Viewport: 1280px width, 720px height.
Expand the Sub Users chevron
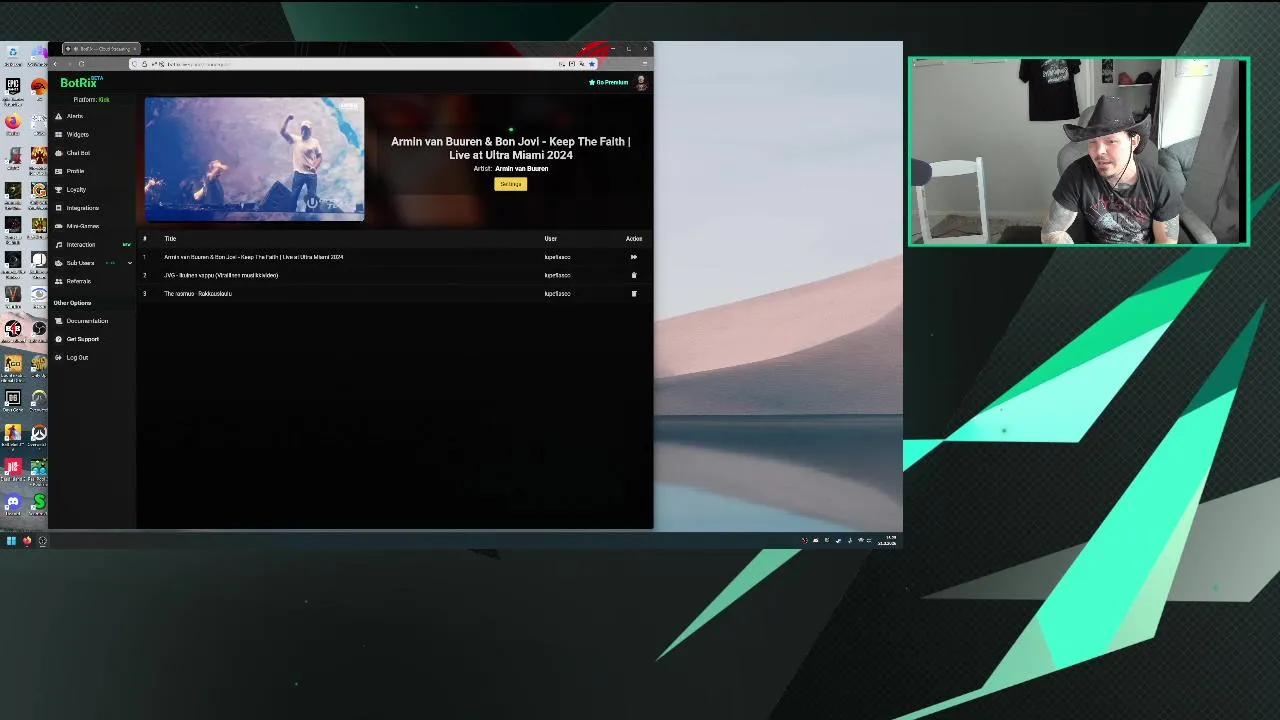pyautogui.click(x=129, y=263)
